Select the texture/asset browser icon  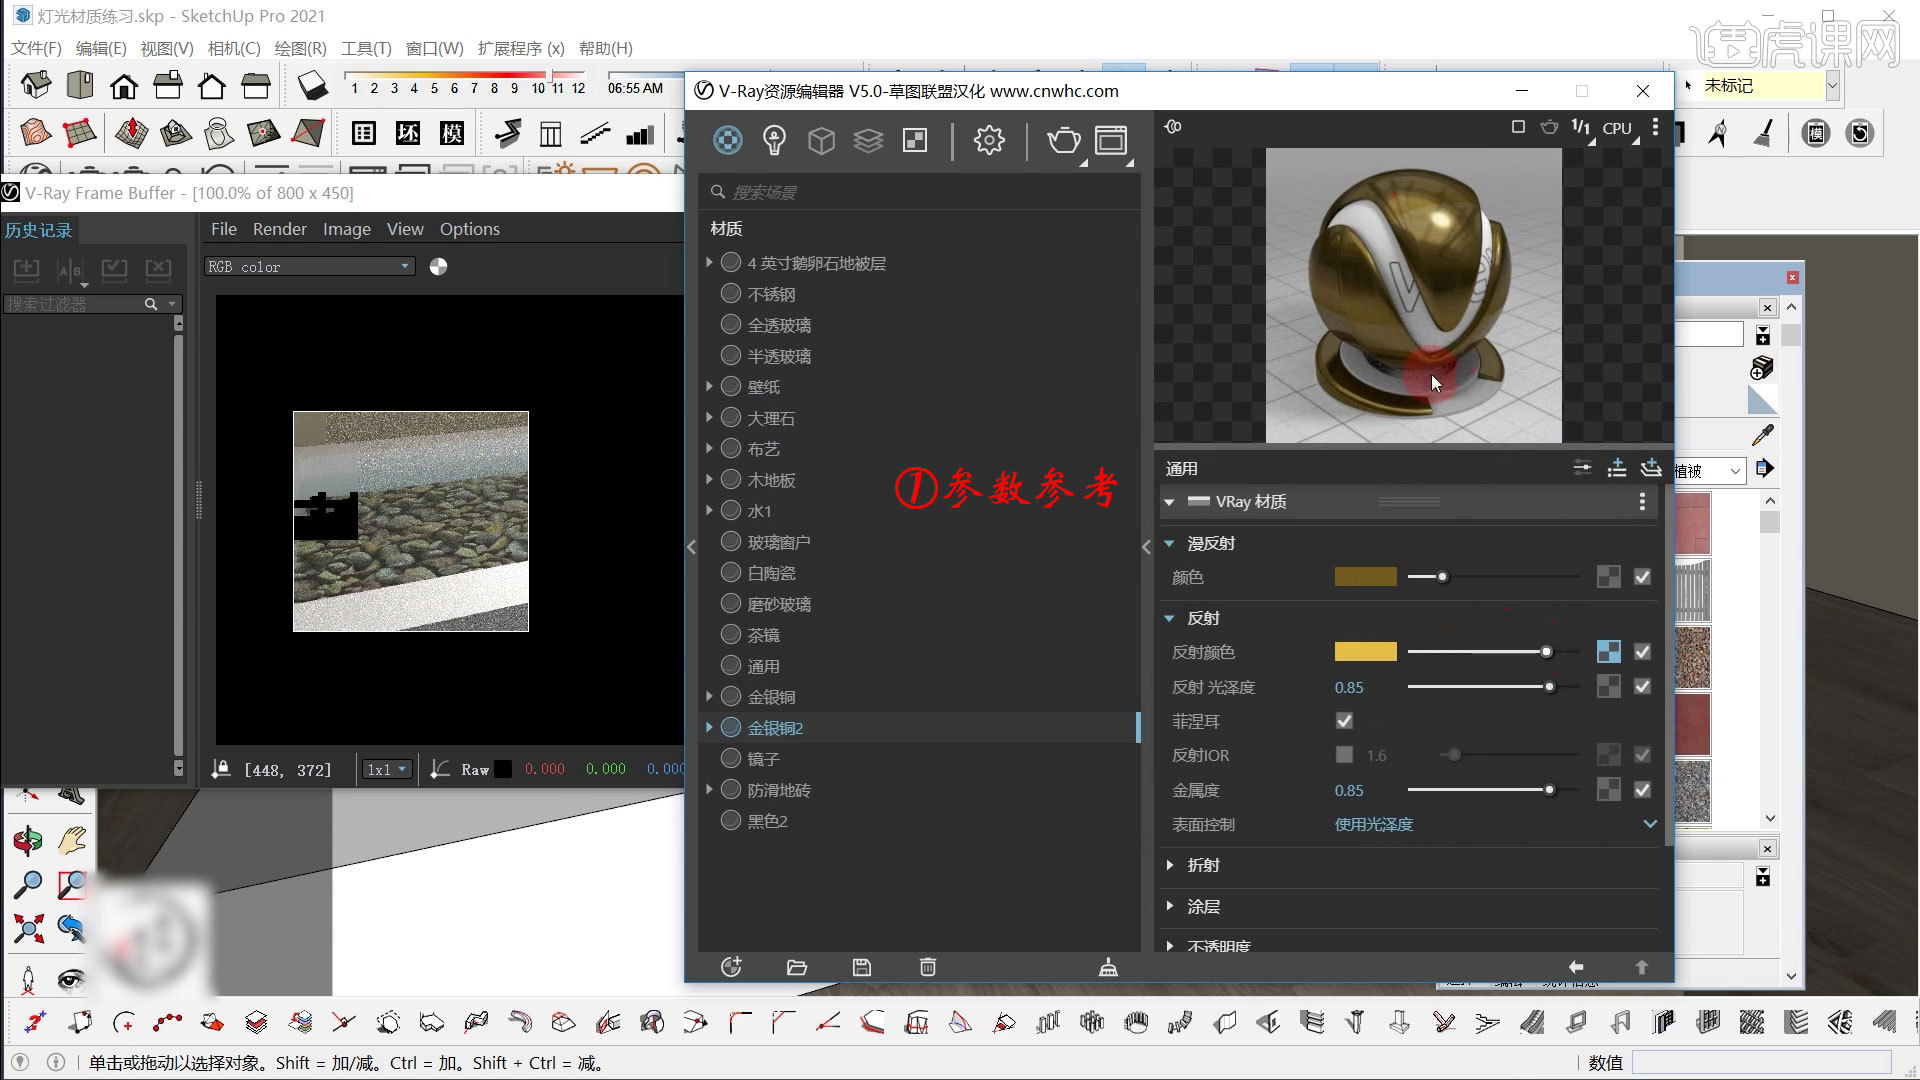point(914,141)
